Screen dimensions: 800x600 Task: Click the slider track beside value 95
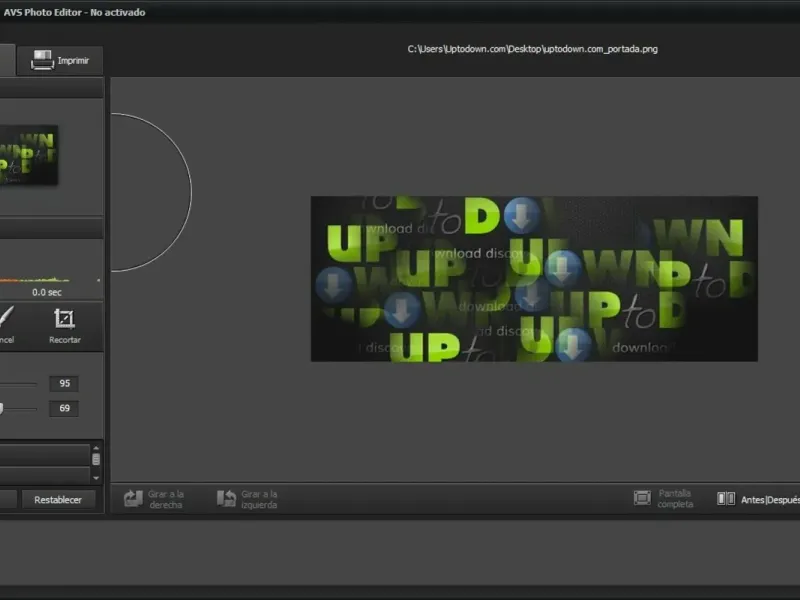pyautogui.click(x=18, y=384)
